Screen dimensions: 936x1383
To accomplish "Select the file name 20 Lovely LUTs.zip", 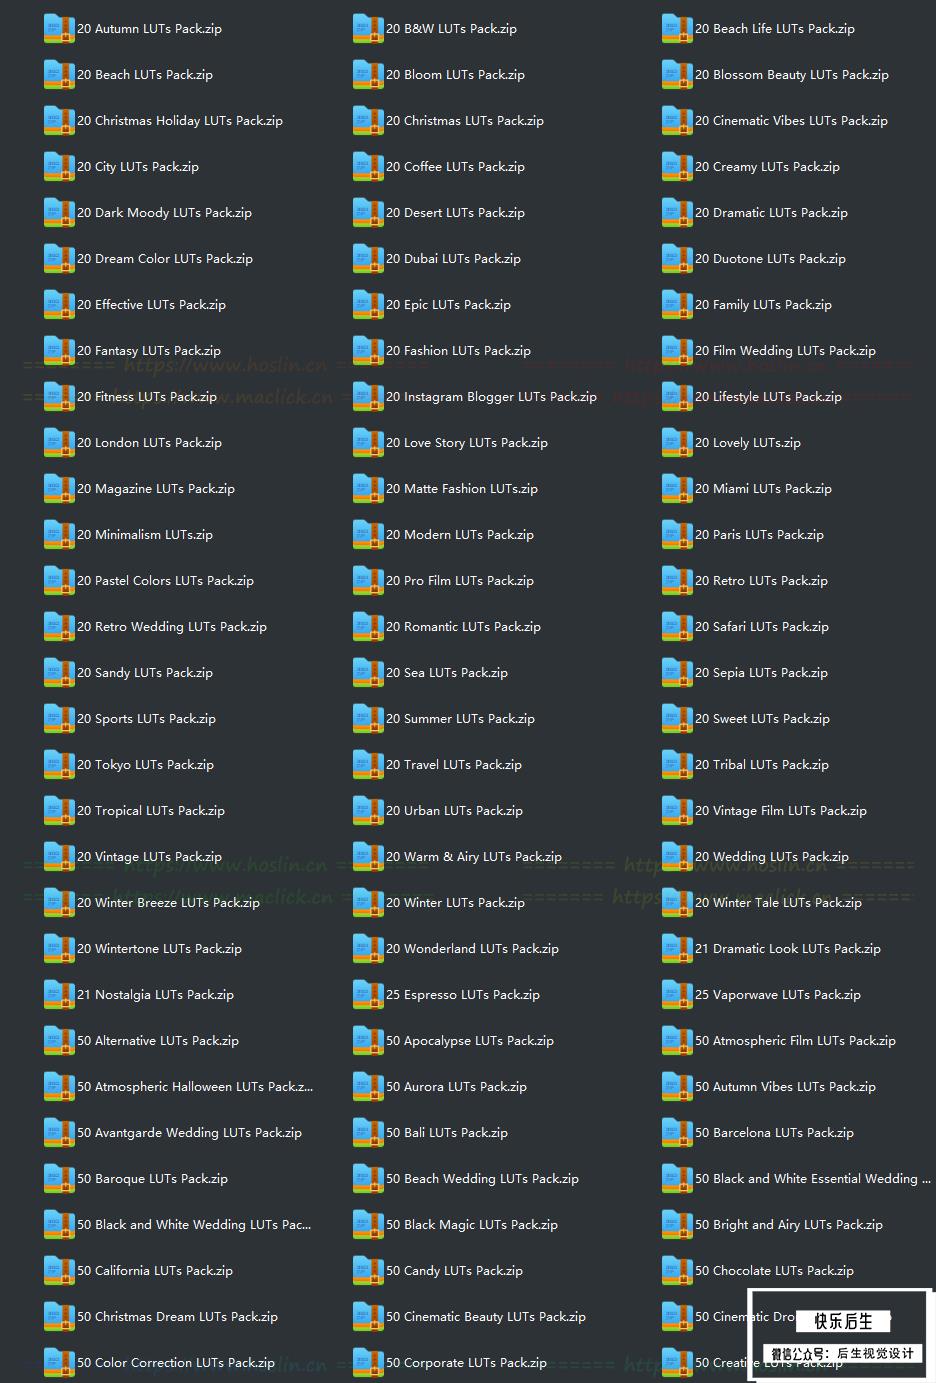I will 748,443.
